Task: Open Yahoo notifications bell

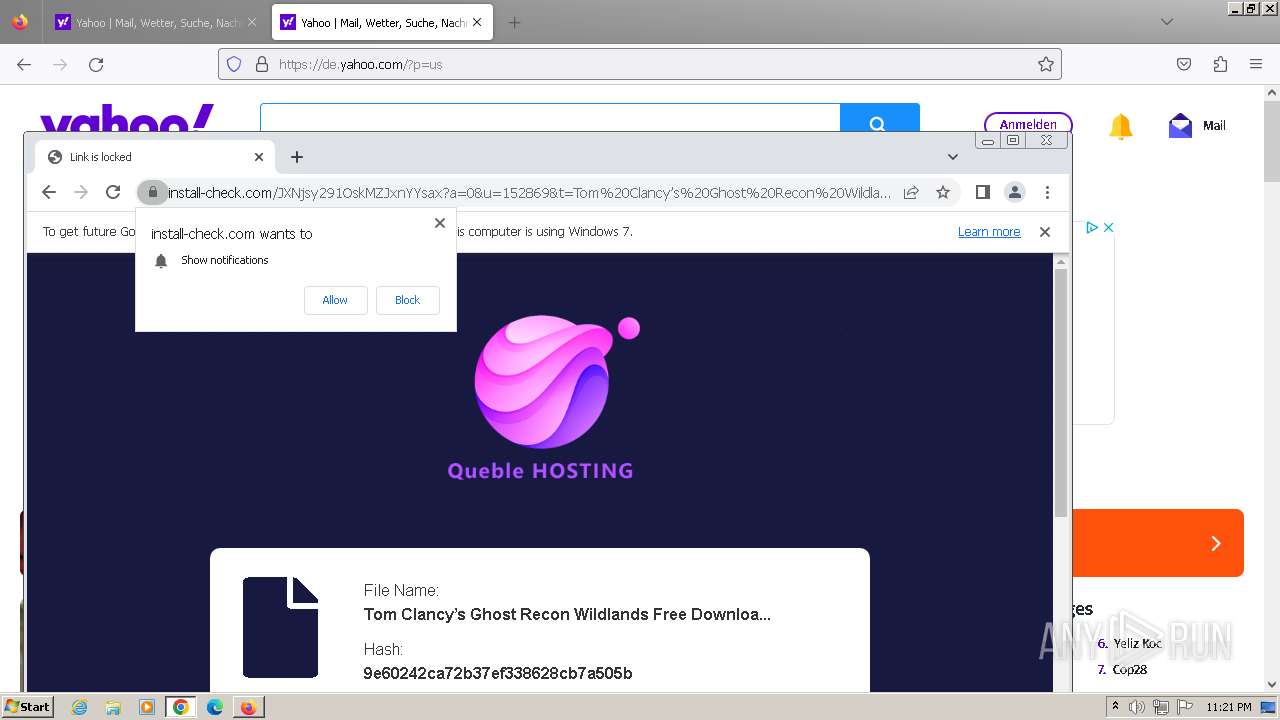Action: click(1121, 126)
